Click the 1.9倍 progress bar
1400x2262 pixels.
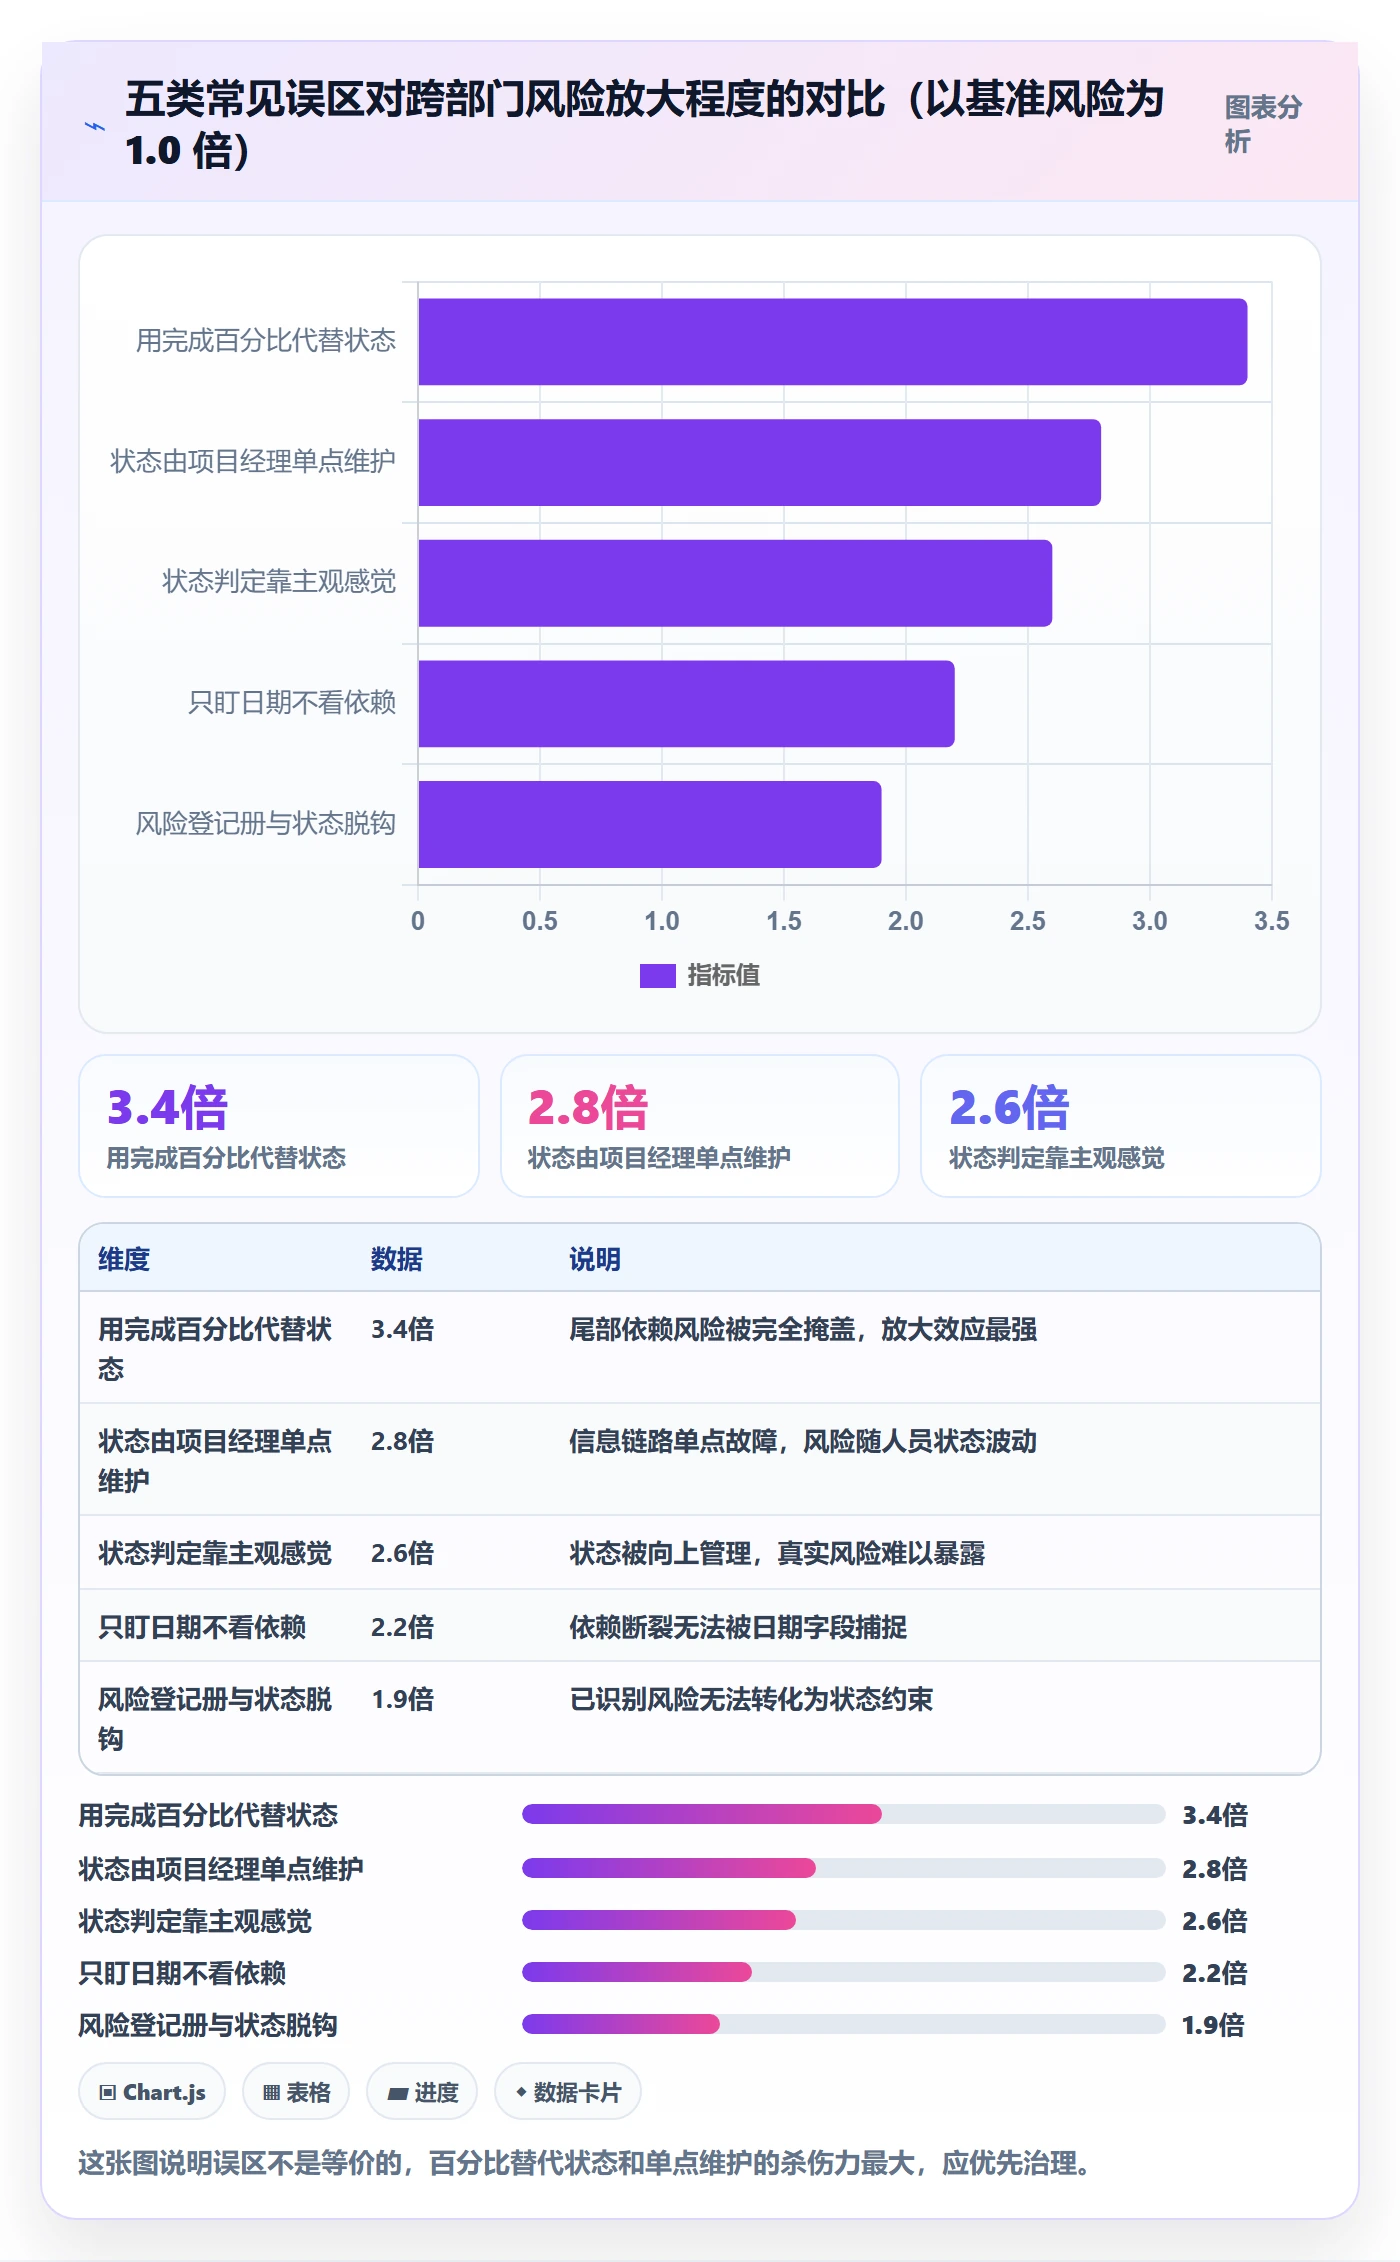[x=843, y=2024]
